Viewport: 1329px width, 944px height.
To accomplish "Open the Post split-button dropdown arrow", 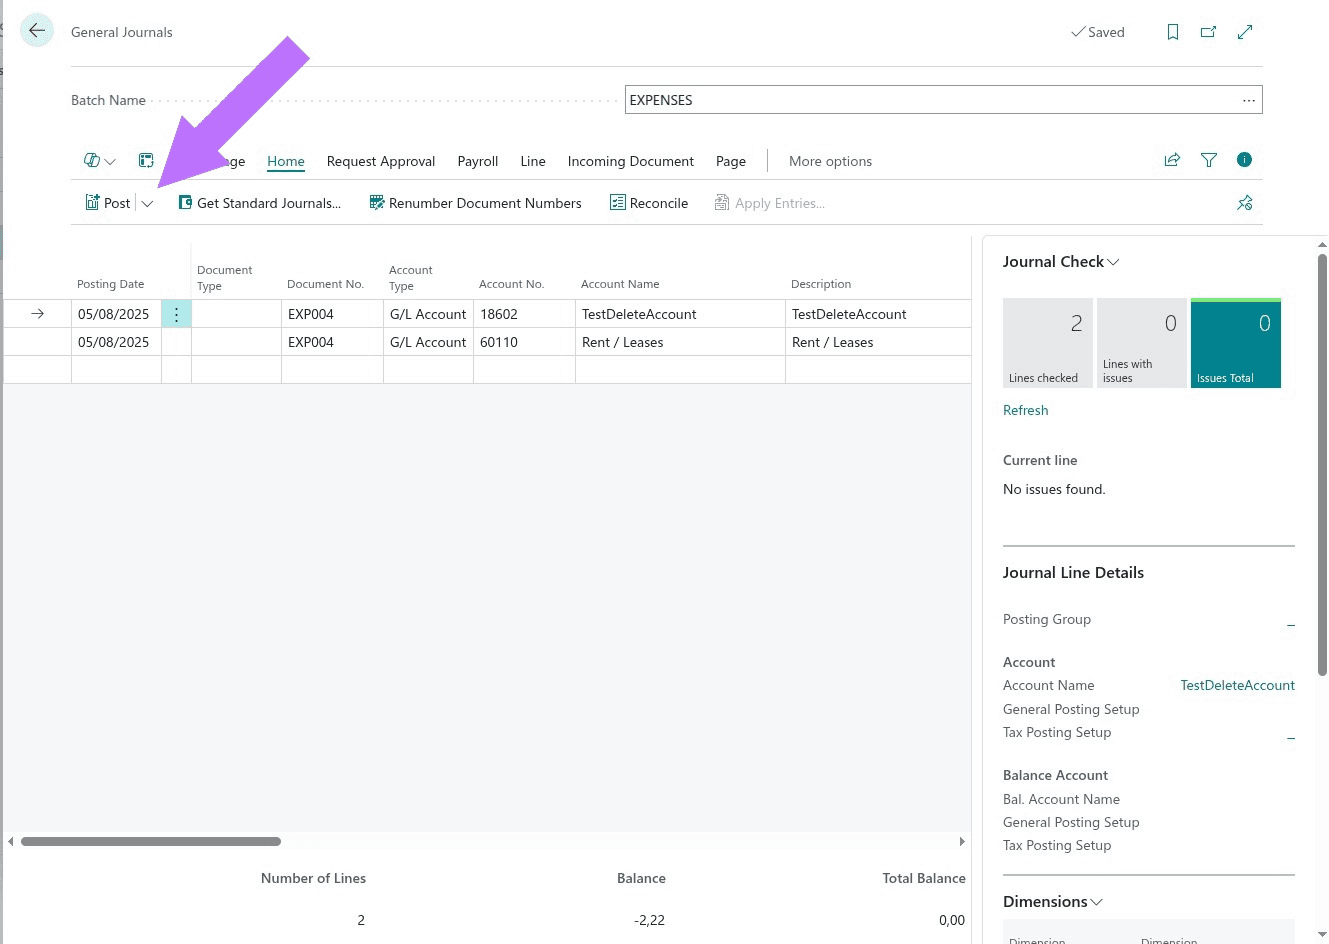I will 147,202.
